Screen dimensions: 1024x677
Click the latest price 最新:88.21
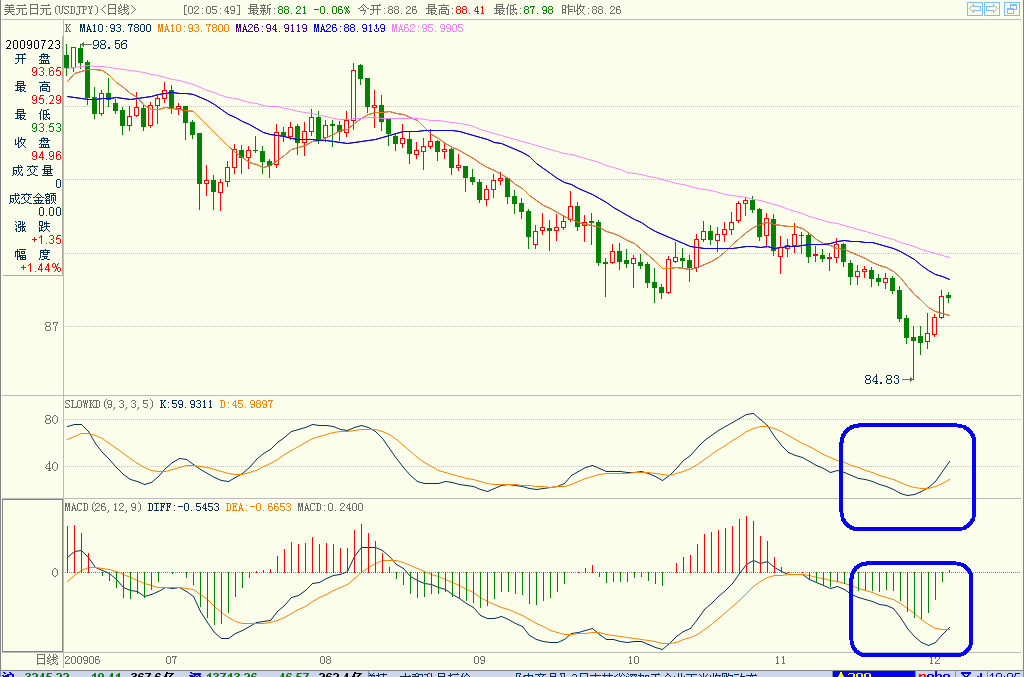(x=278, y=10)
